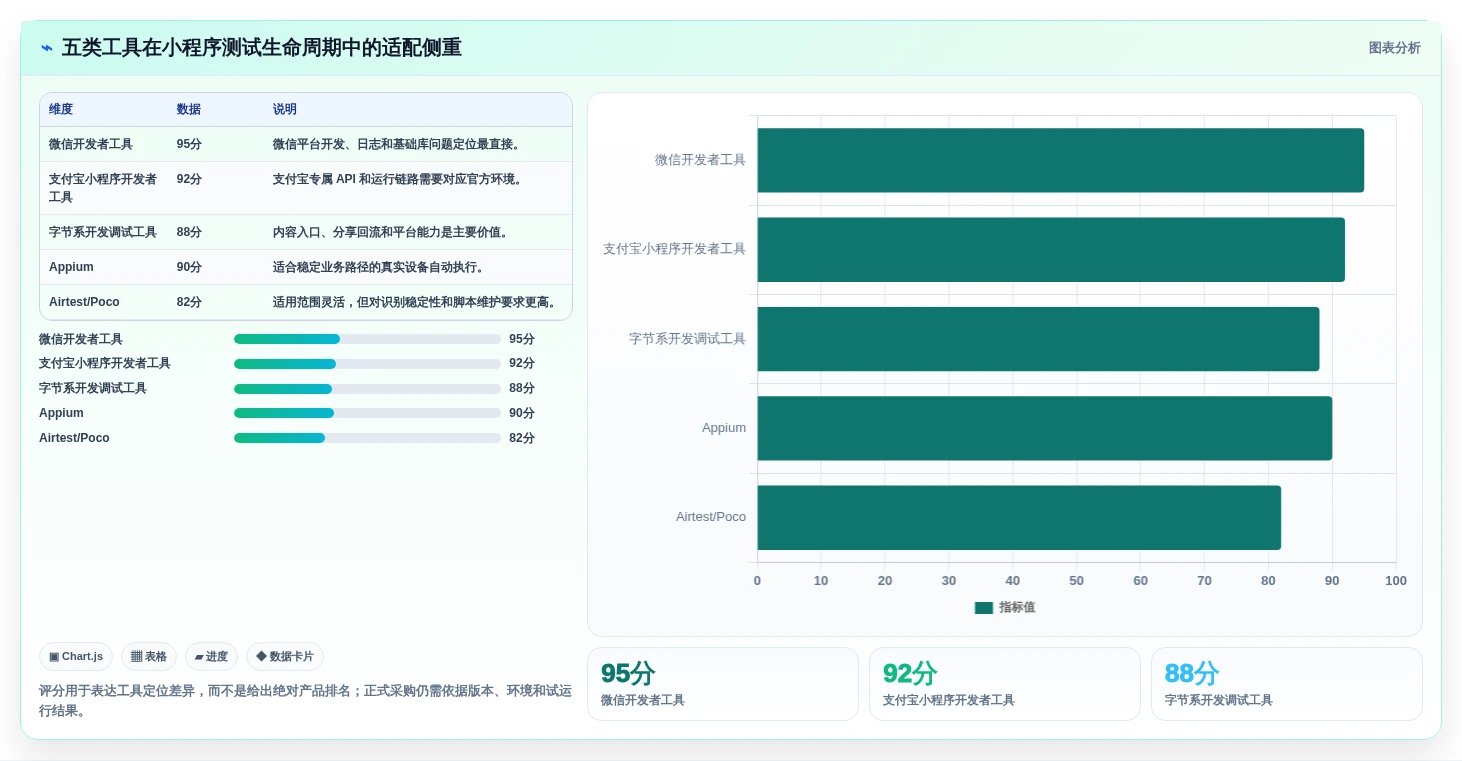Viewport: 1462px width, 761px height.
Task: Click the 字节系开发调试工具 chart bar
Action: pyautogui.click(x=1038, y=339)
